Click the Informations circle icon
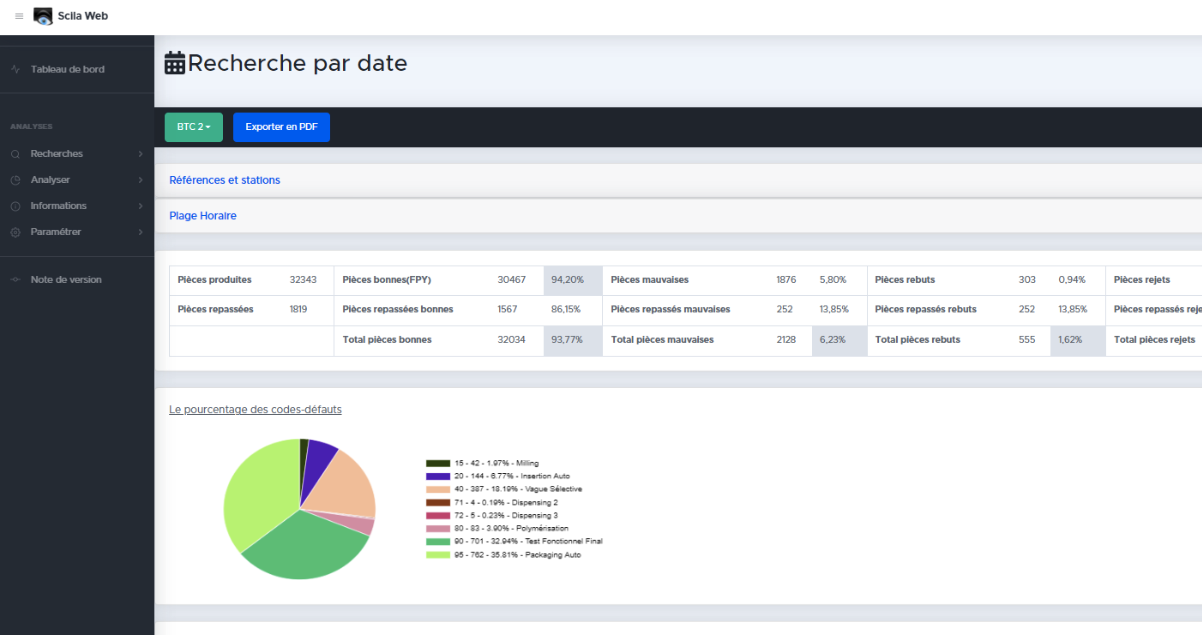 point(15,206)
